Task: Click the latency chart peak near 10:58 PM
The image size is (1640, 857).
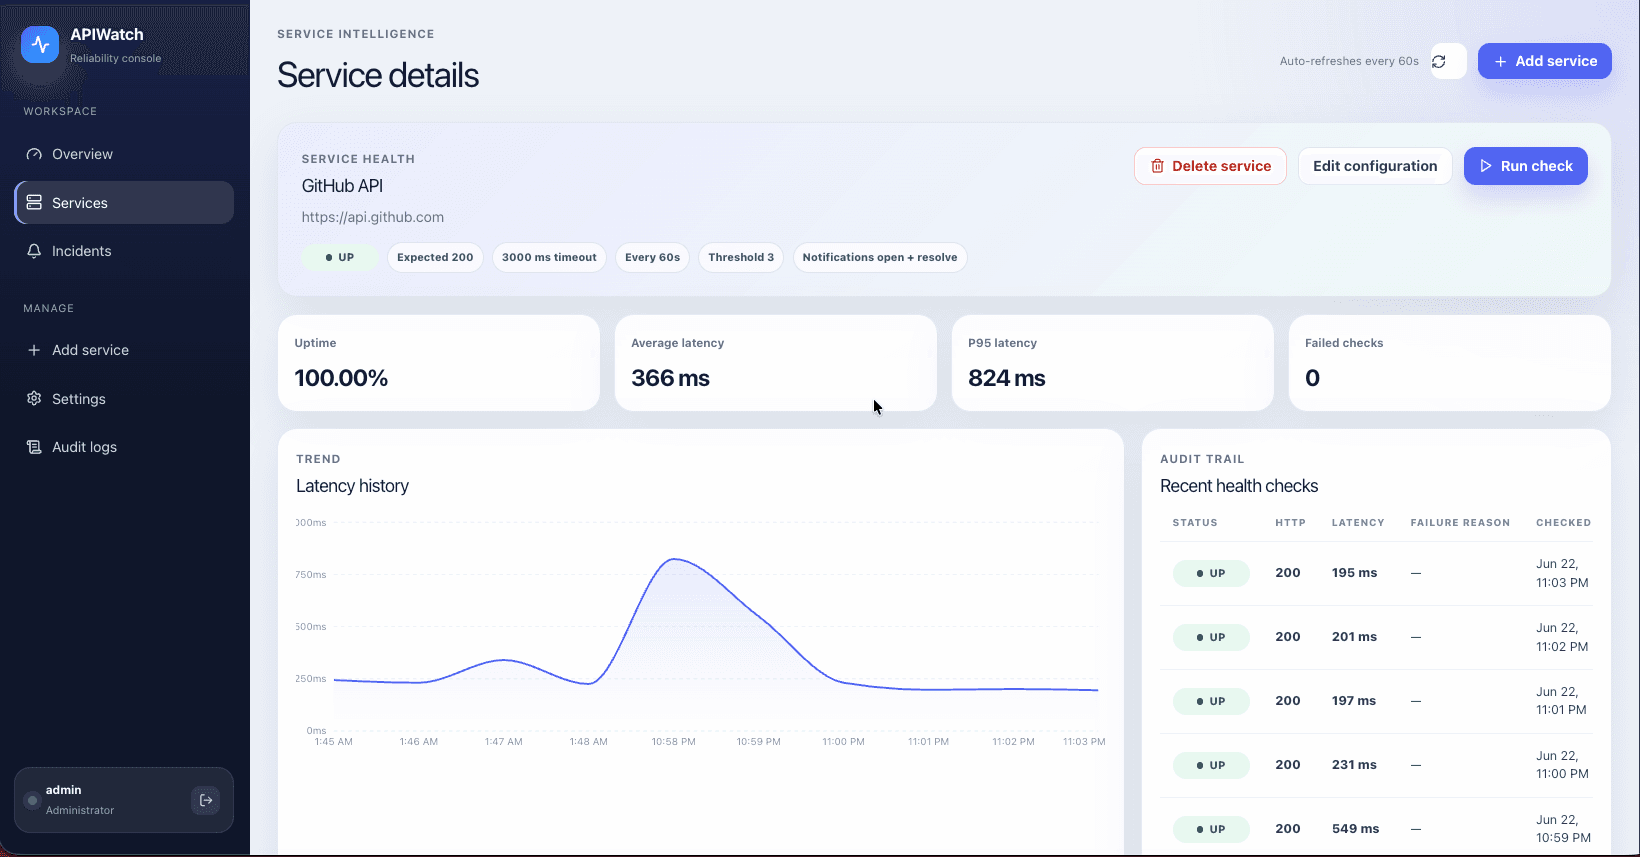Action: [676, 559]
